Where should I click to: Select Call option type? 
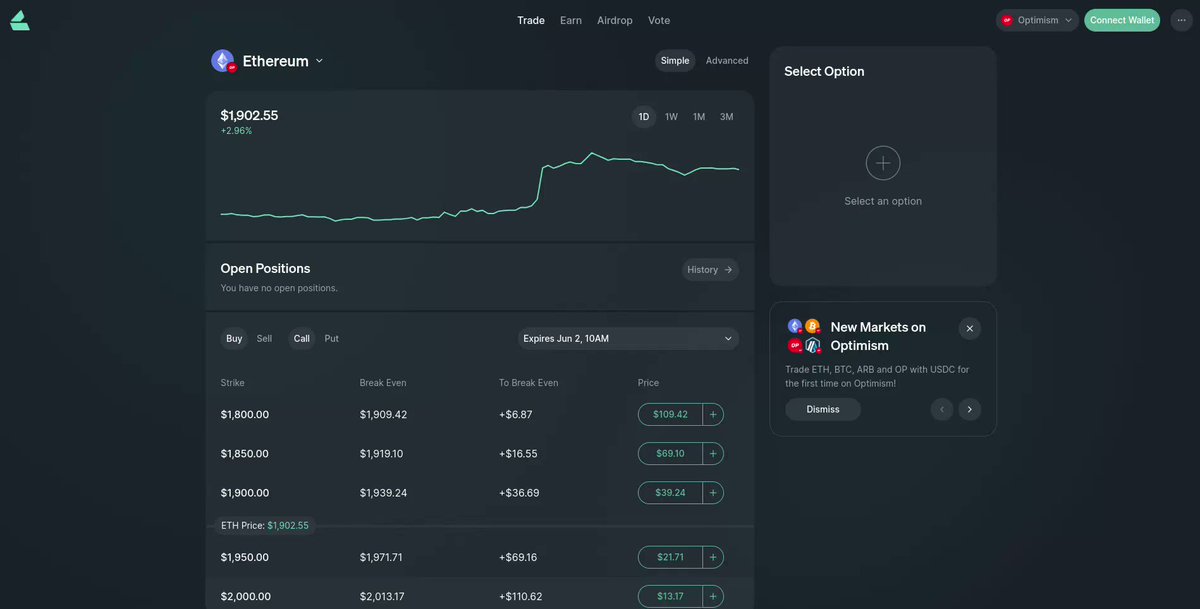coord(302,339)
